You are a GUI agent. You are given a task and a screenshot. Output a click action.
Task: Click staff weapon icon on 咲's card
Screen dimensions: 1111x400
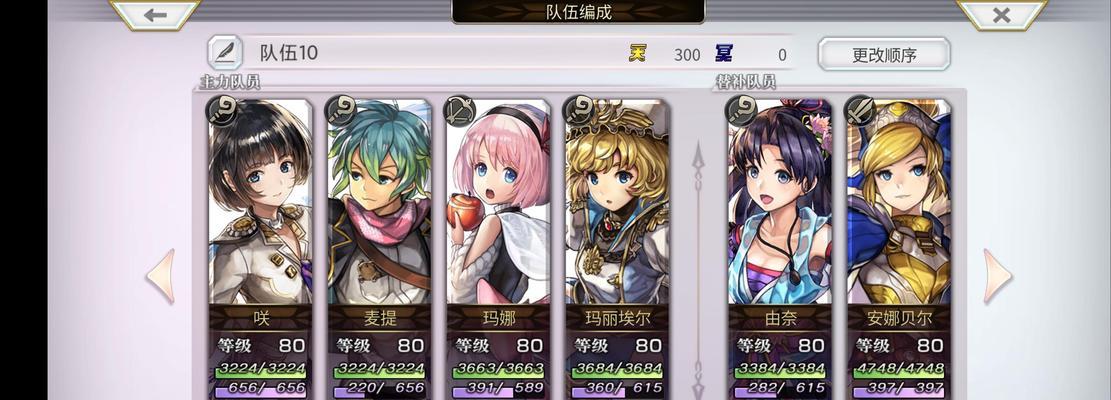point(222,110)
